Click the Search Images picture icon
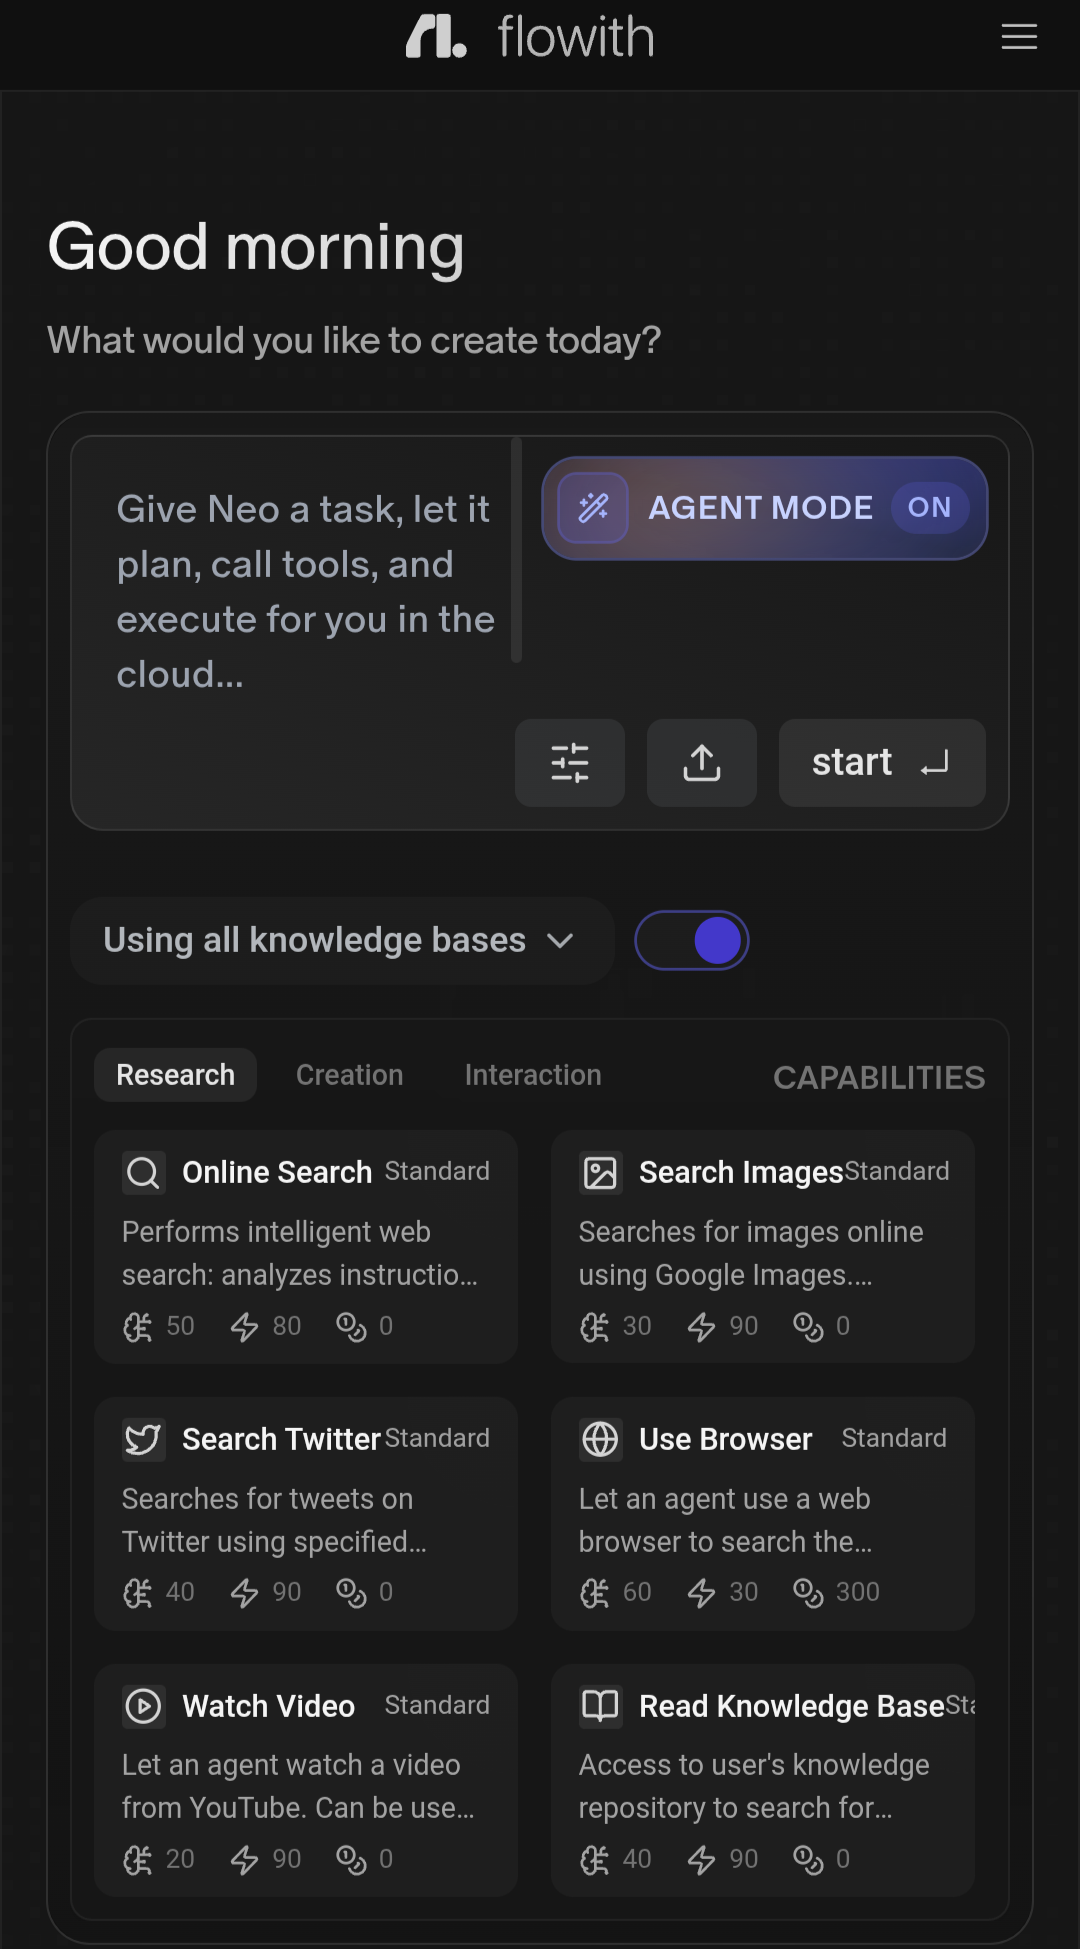The width and height of the screenshot is (1080, 1949). 600,1172
